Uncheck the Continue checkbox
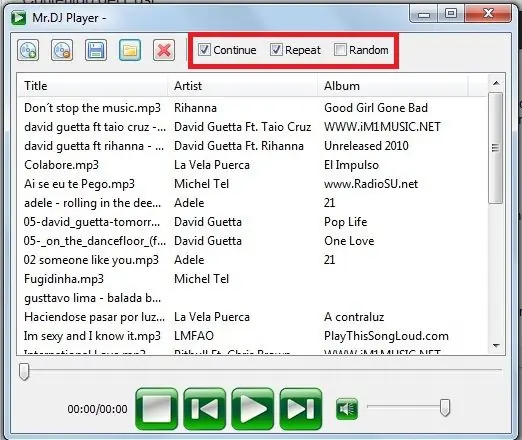 [204, 50]
